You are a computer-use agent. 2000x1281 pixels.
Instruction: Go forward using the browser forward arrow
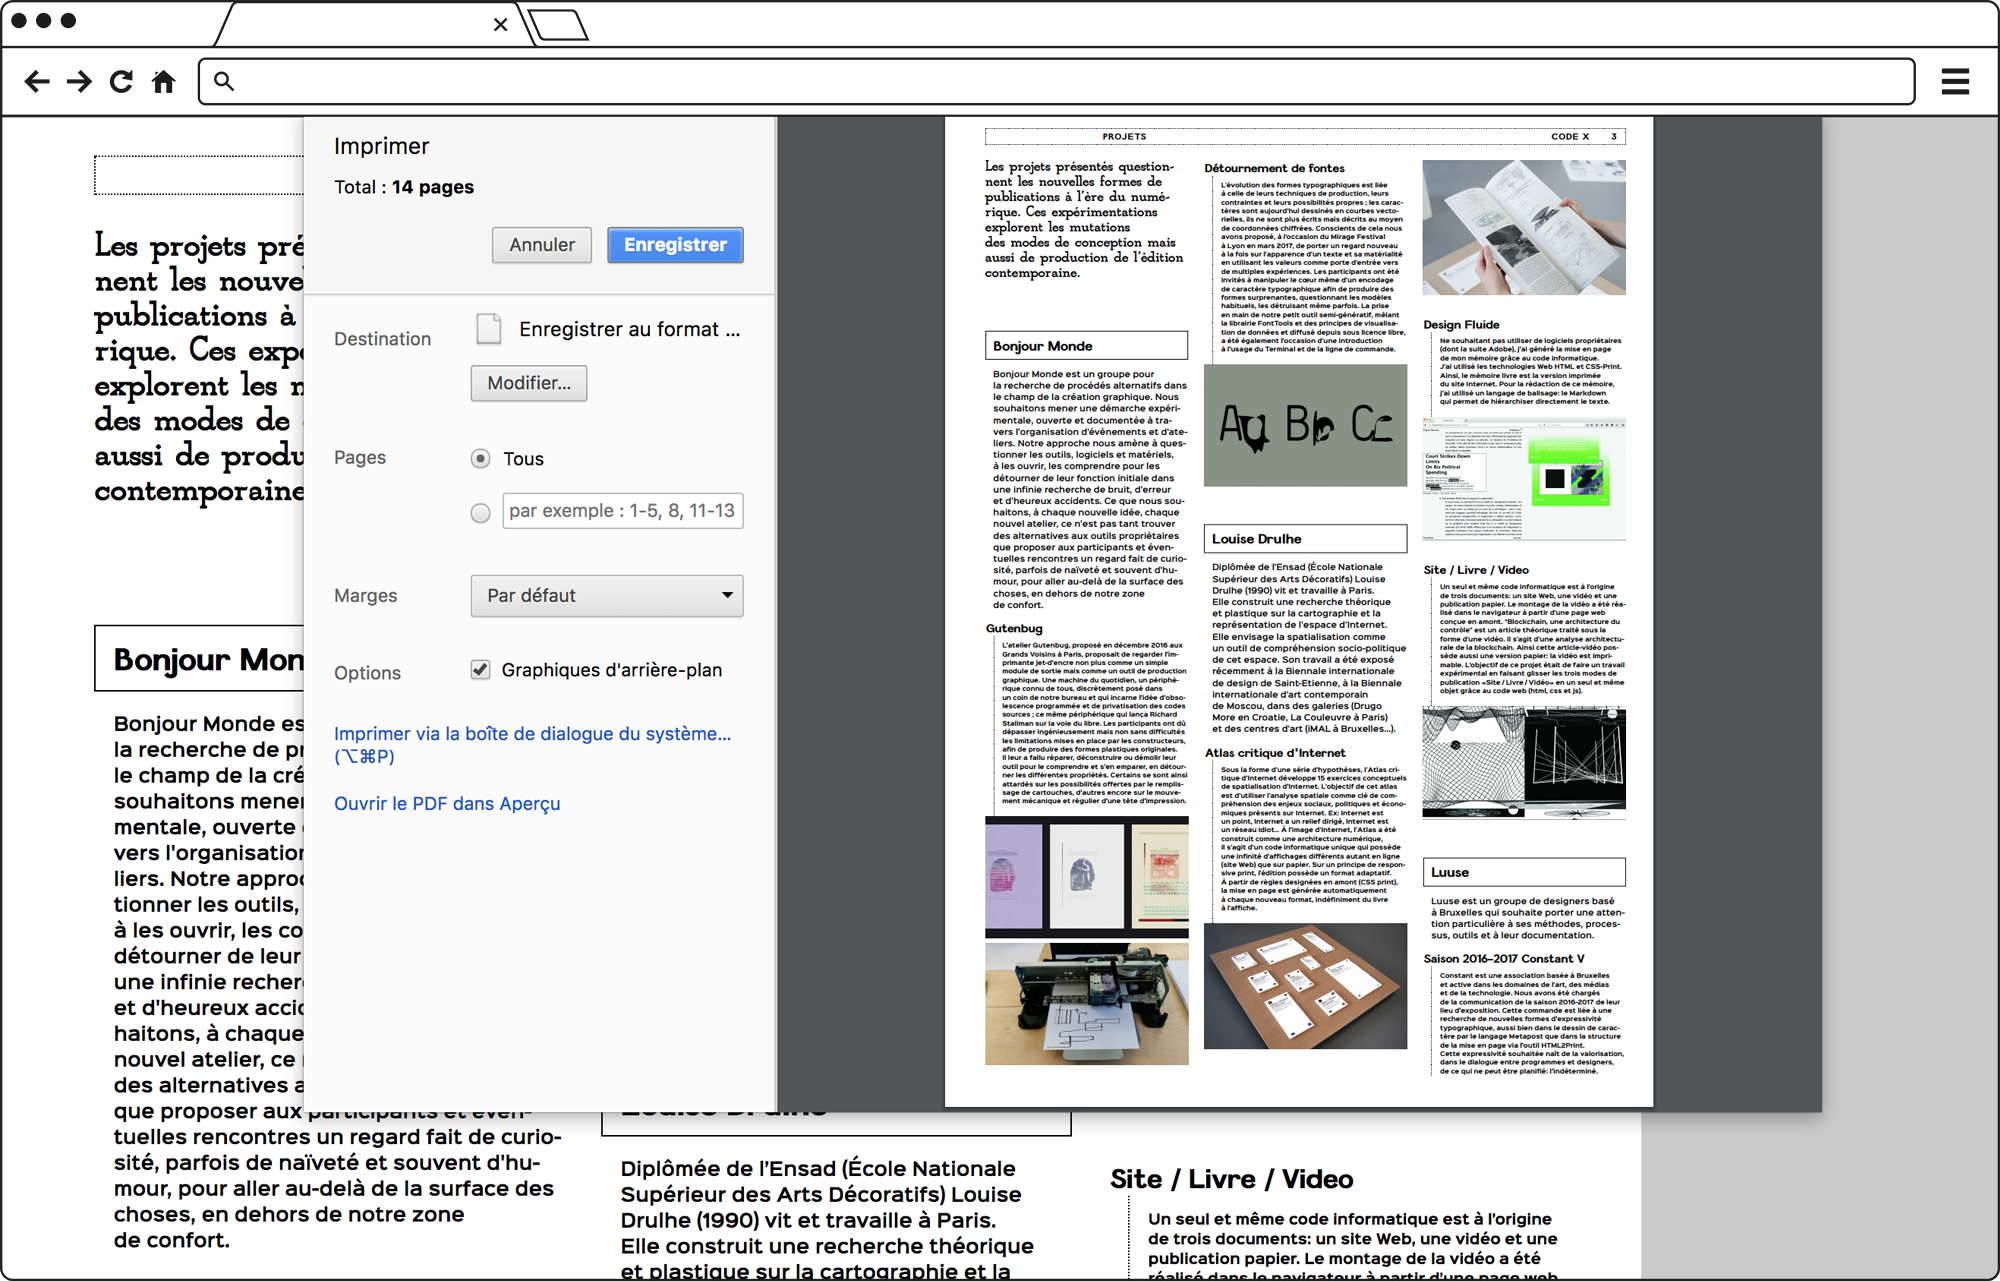click(x=79, y=82)
